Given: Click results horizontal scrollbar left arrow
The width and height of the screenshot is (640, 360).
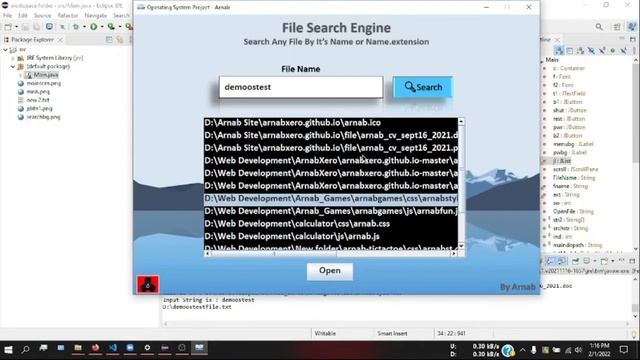Looking at the screenshot, I should pyautogui.click(x=207, y=253).
